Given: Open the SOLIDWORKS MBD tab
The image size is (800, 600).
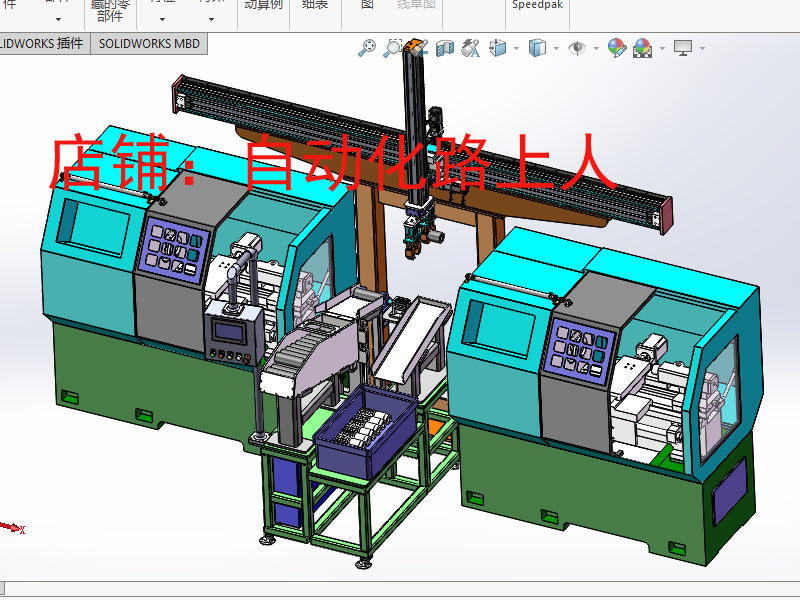Looking at the screenshot, I should [x=148, y=43].
